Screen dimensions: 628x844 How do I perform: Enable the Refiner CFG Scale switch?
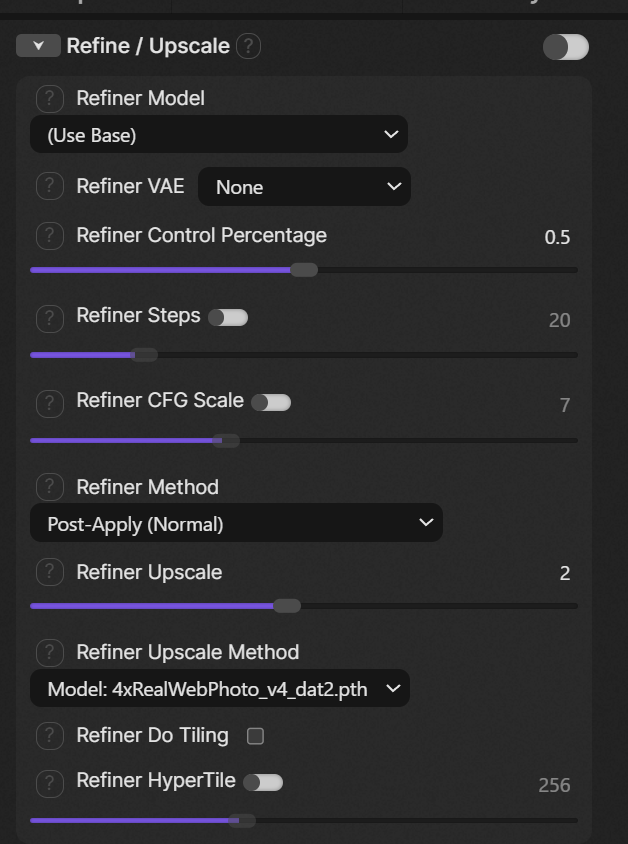click(x=271, y=402)
